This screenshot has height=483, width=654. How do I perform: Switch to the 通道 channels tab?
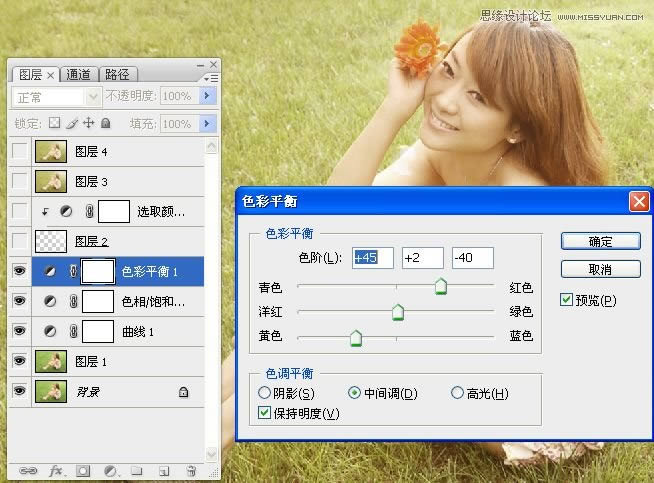pos(79,75)
